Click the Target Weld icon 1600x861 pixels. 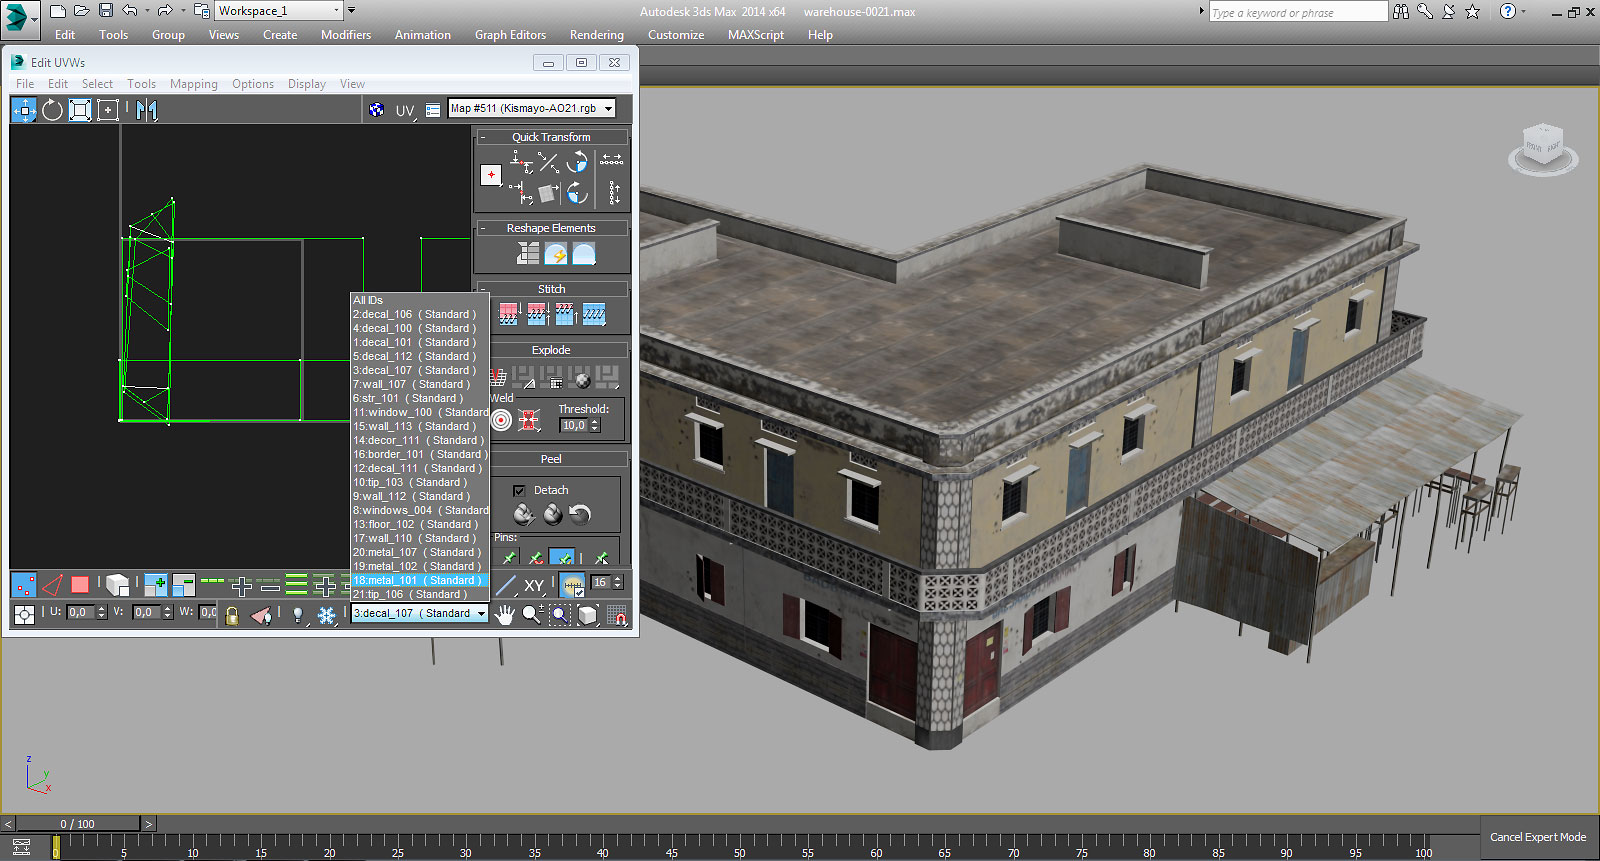pos(501,421)
